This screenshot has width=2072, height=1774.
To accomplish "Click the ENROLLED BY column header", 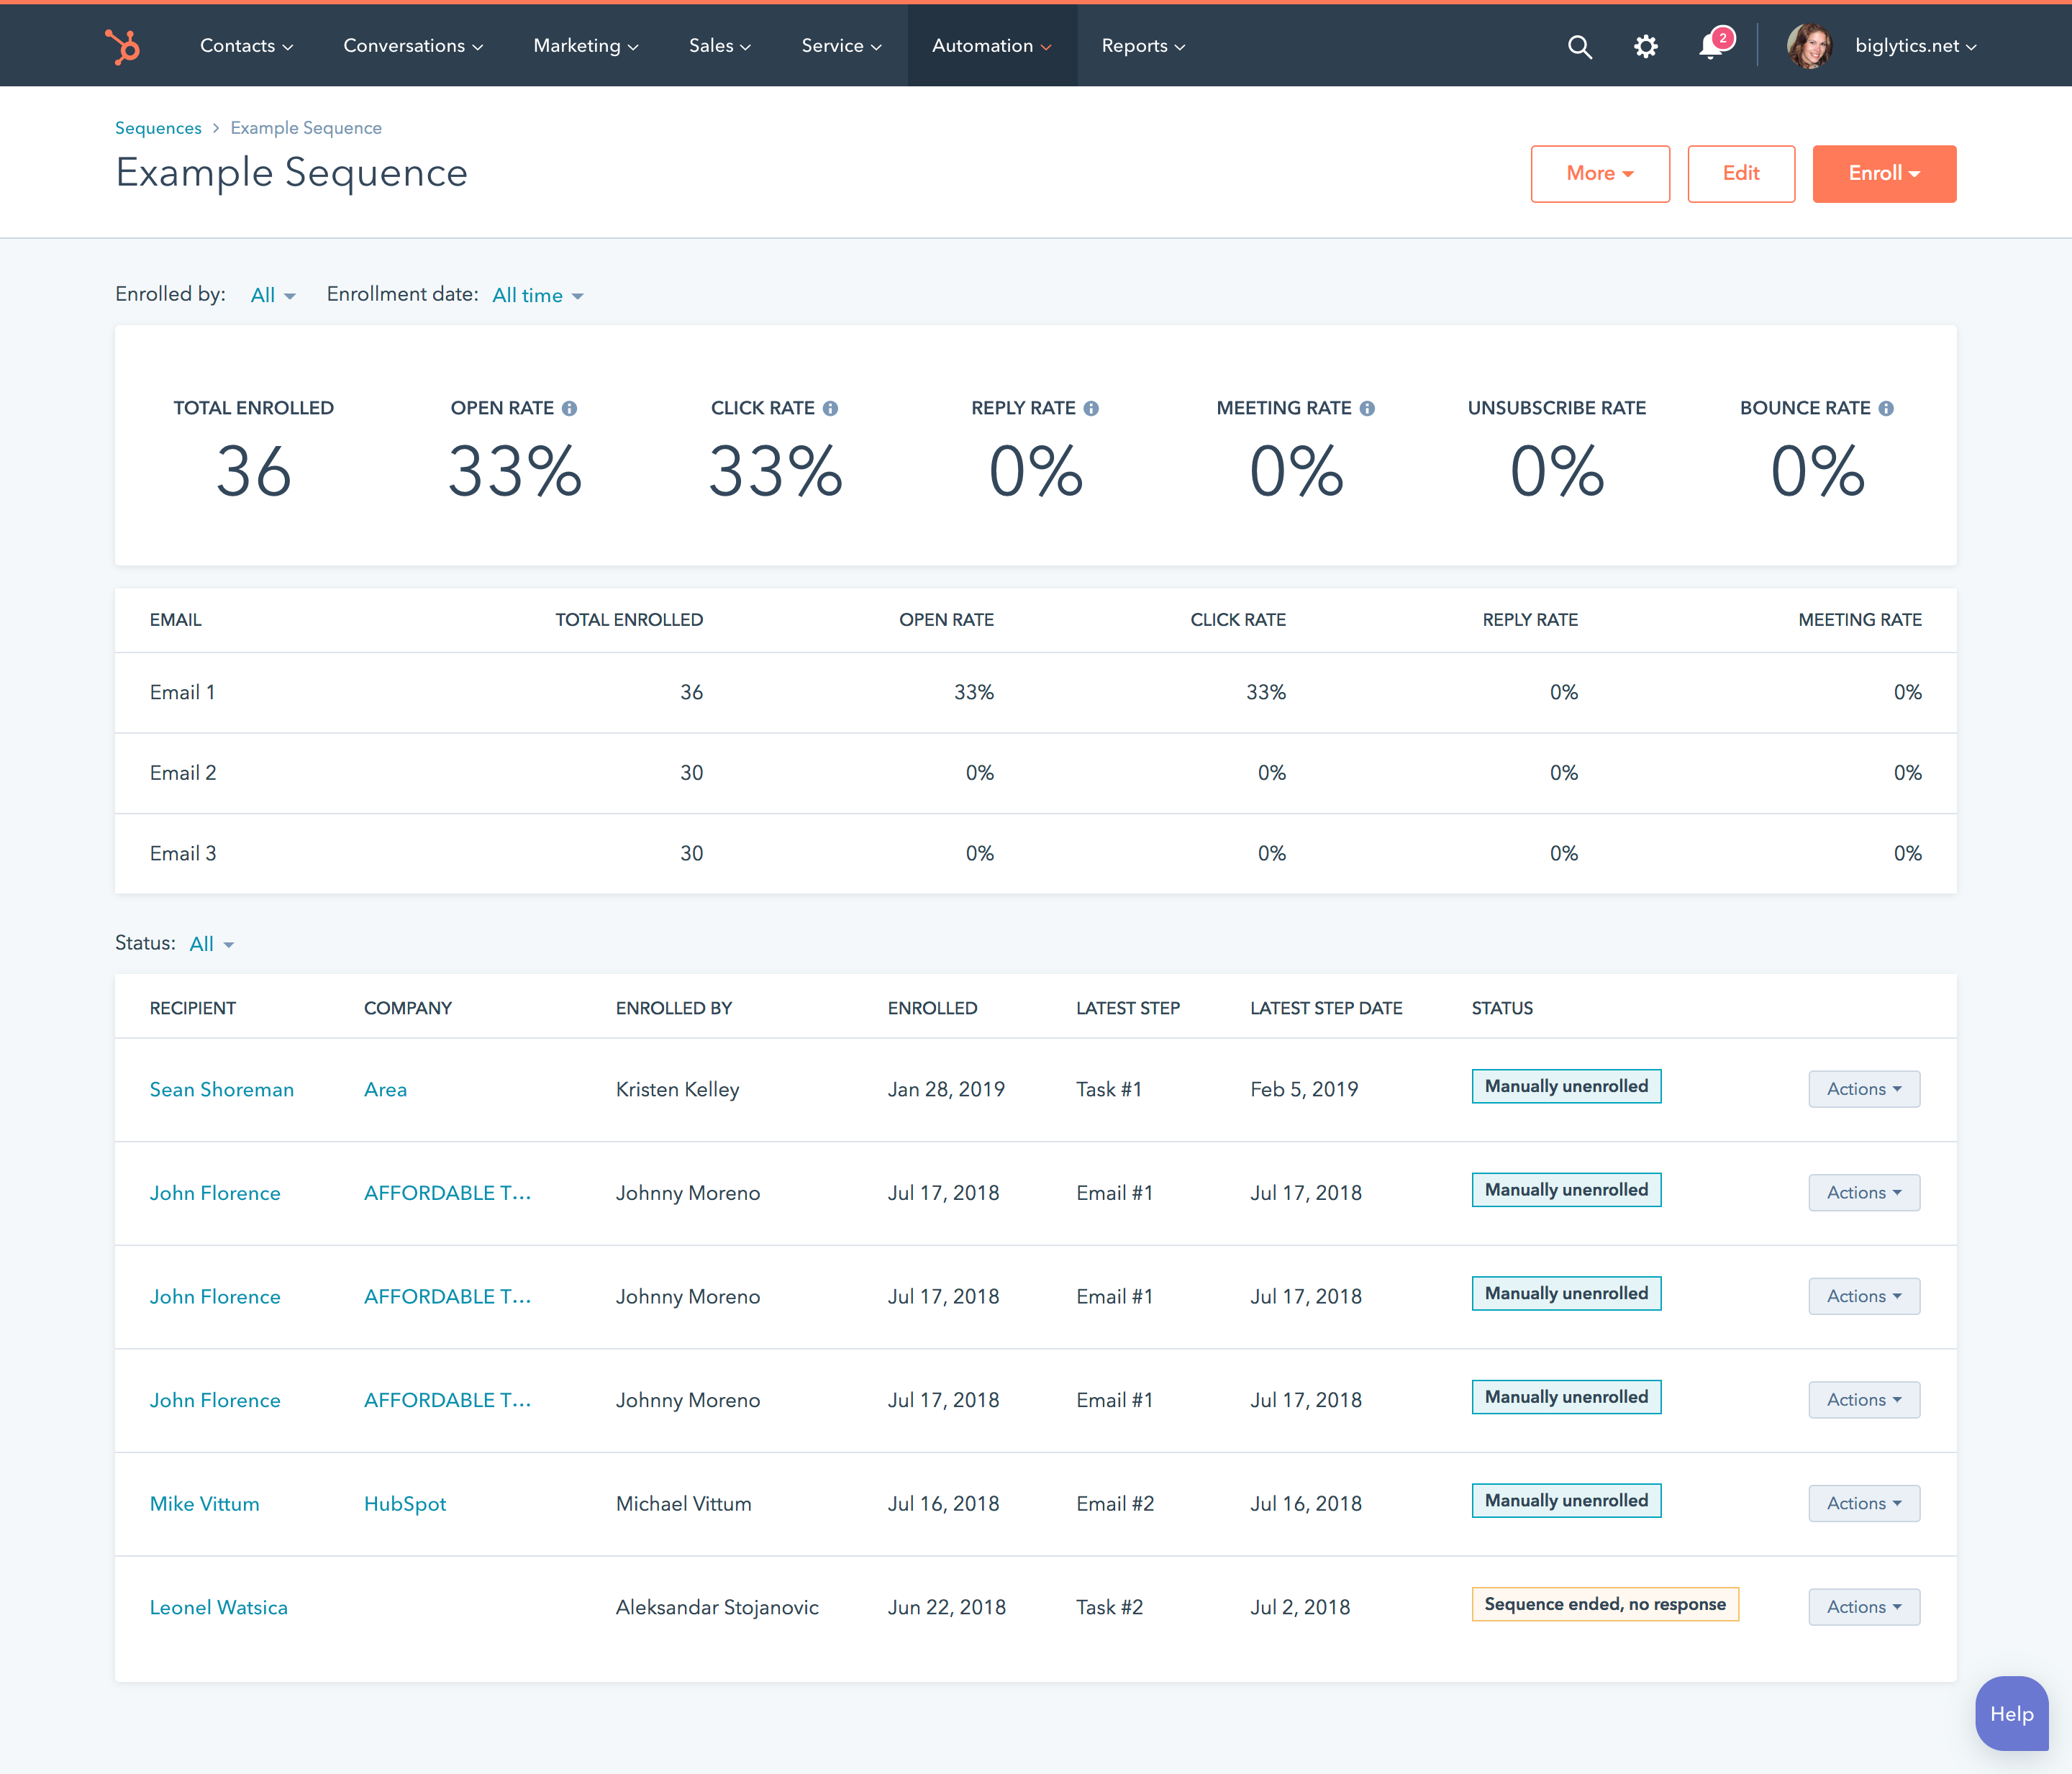I will pos(674,1008).
